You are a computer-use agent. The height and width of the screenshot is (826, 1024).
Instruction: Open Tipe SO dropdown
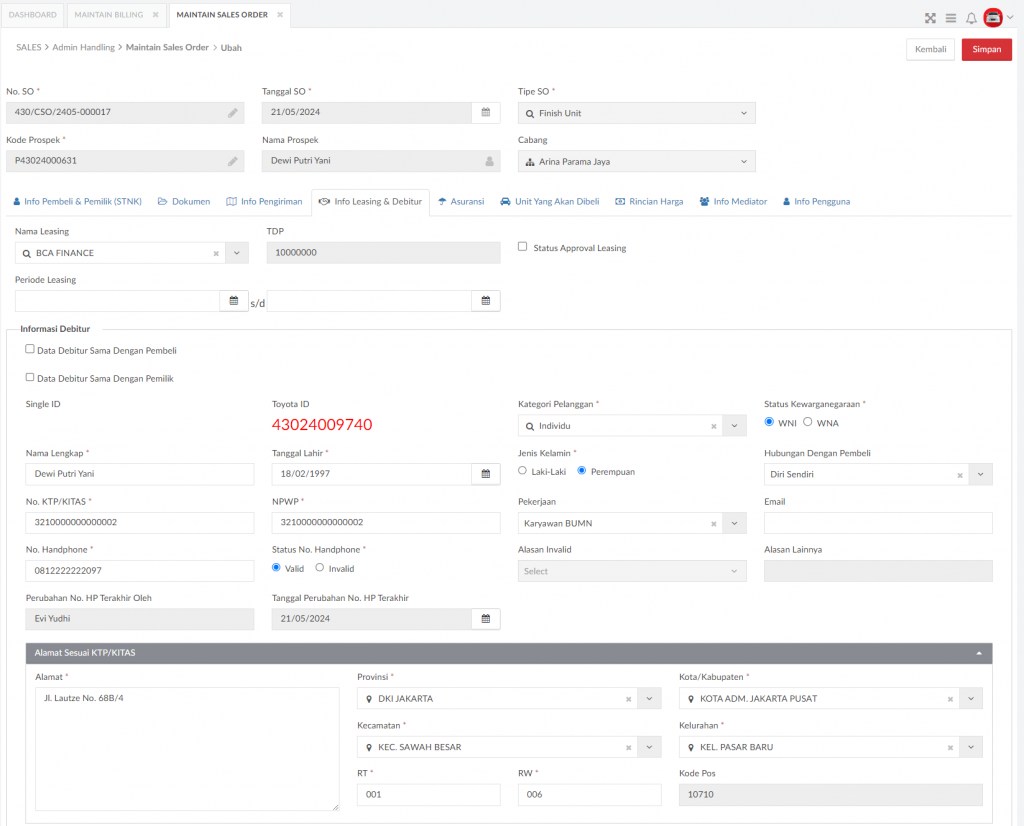[637, 113]
